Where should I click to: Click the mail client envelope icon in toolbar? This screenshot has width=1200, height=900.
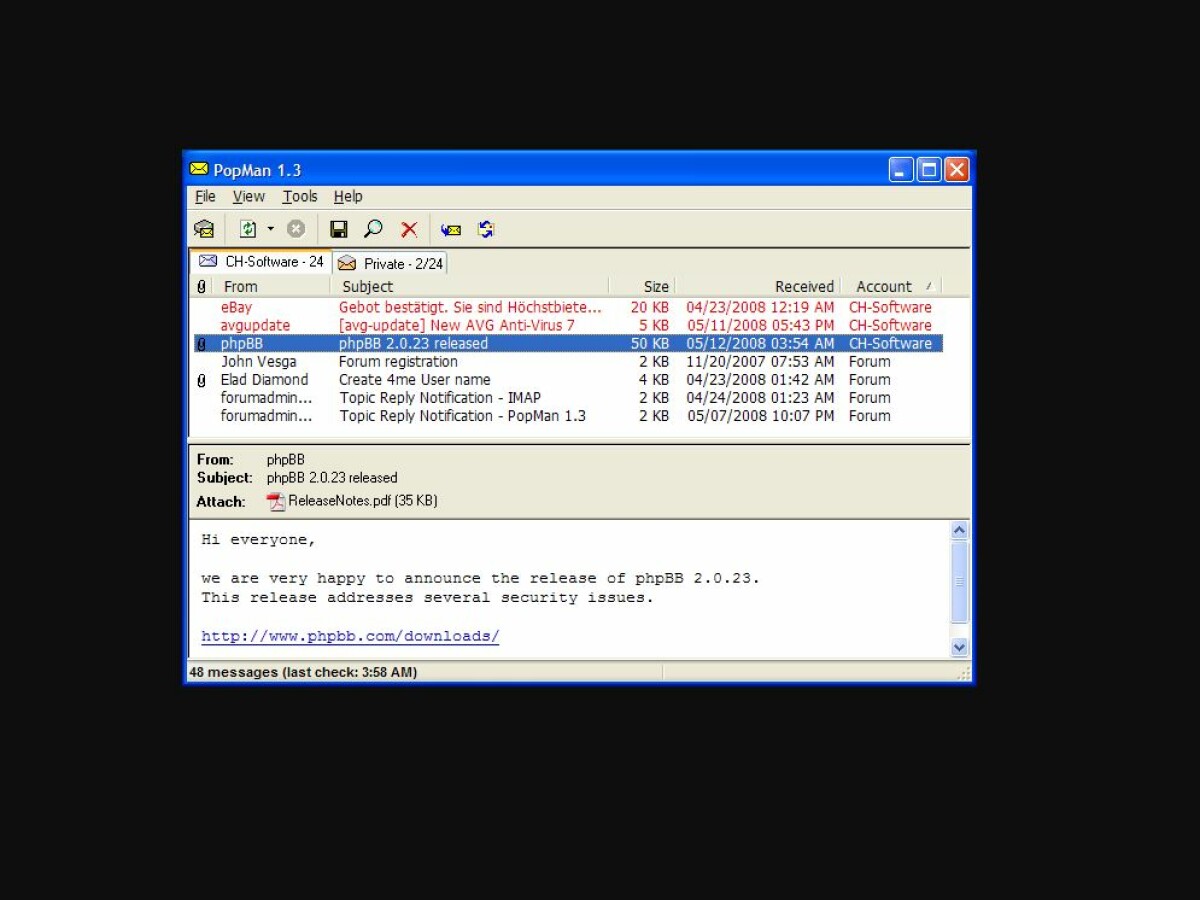pos(204,229)
